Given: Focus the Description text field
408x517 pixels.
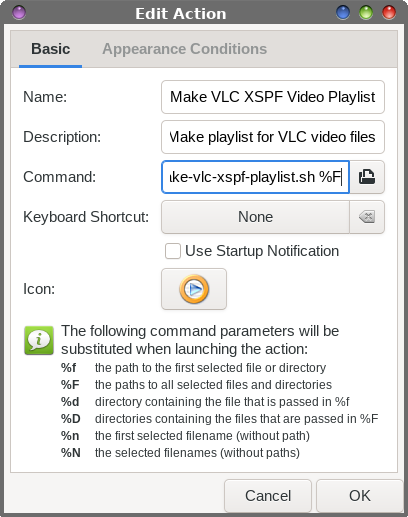Looking at the screenshot, I should coord(273,137).
